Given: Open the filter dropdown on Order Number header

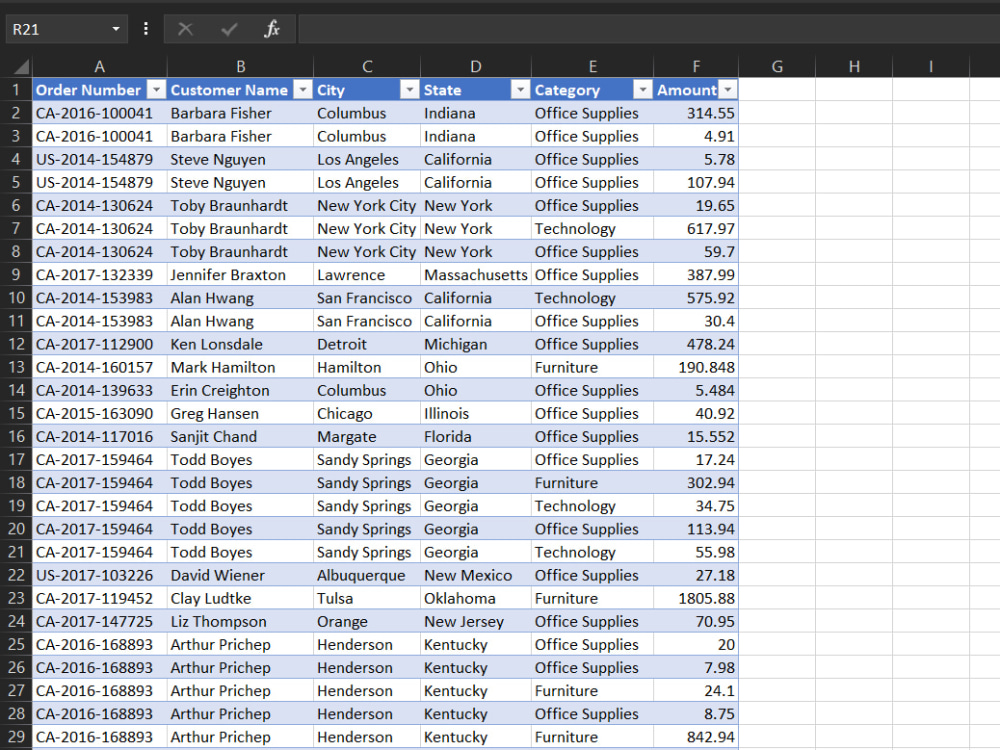Looking at the screenshot, I should point(155,90).
